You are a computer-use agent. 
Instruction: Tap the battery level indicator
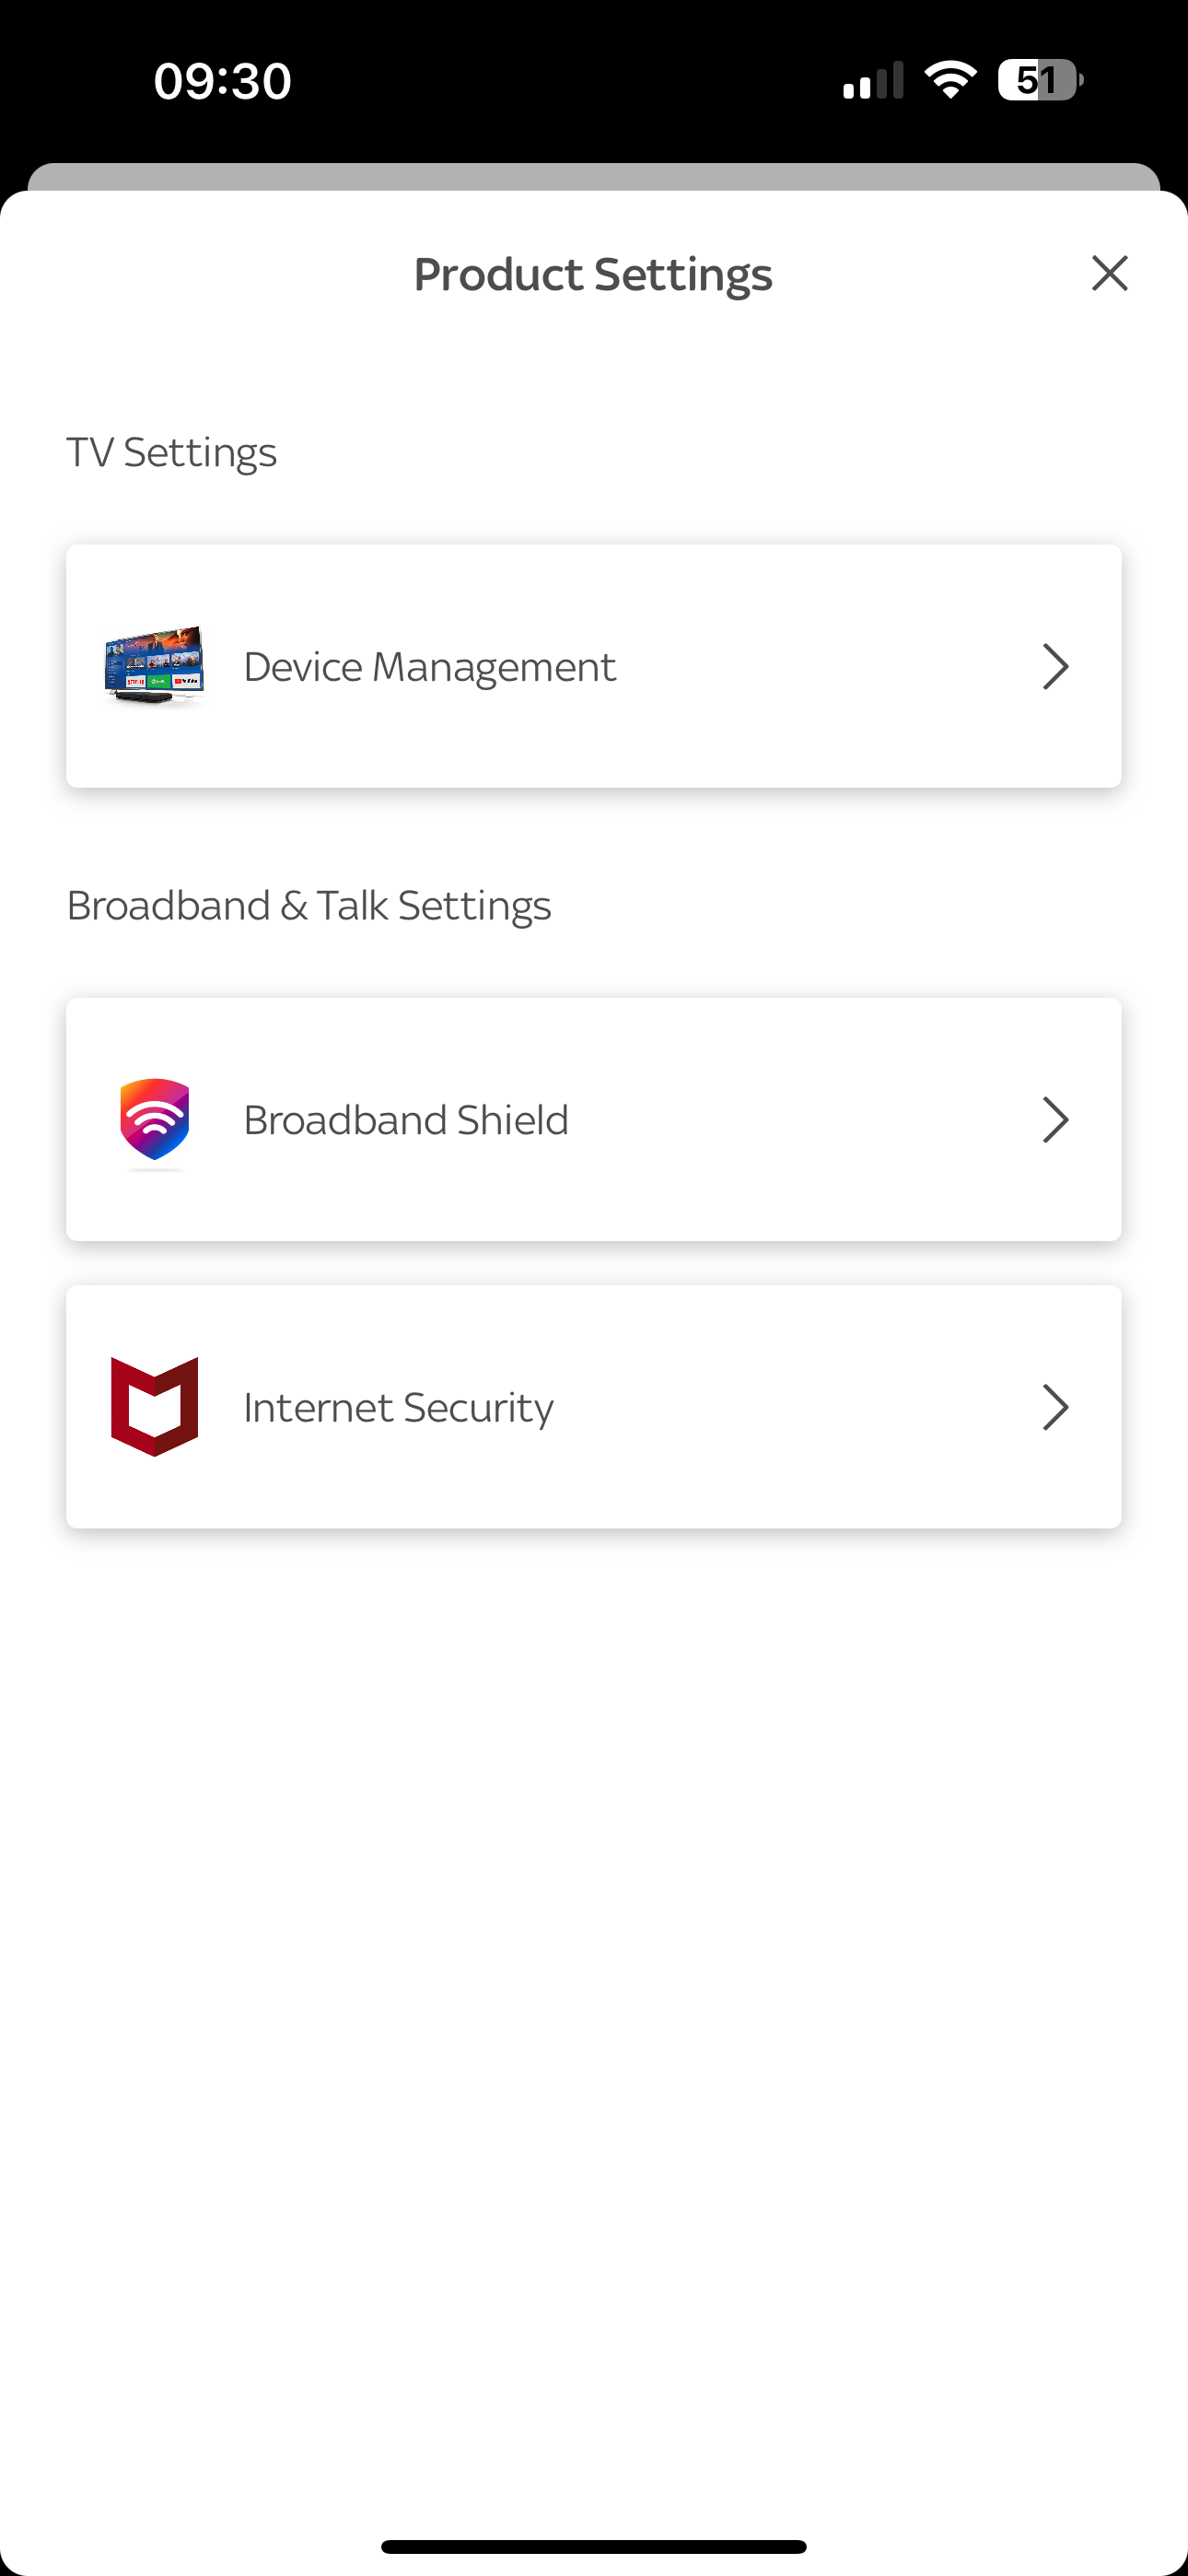point(1040,80)
